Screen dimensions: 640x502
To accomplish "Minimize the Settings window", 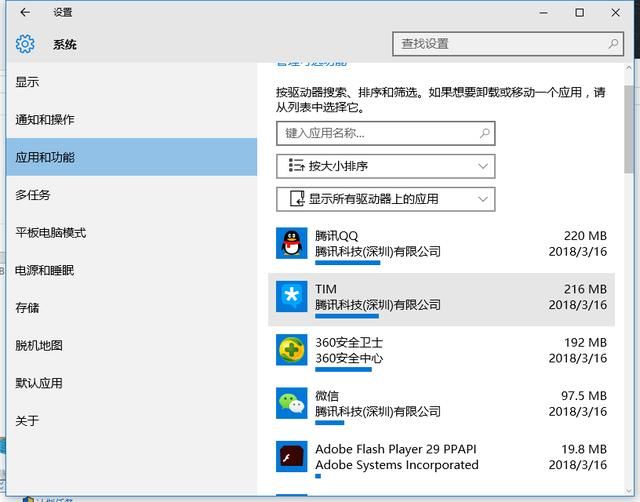I will click(544, 13).
